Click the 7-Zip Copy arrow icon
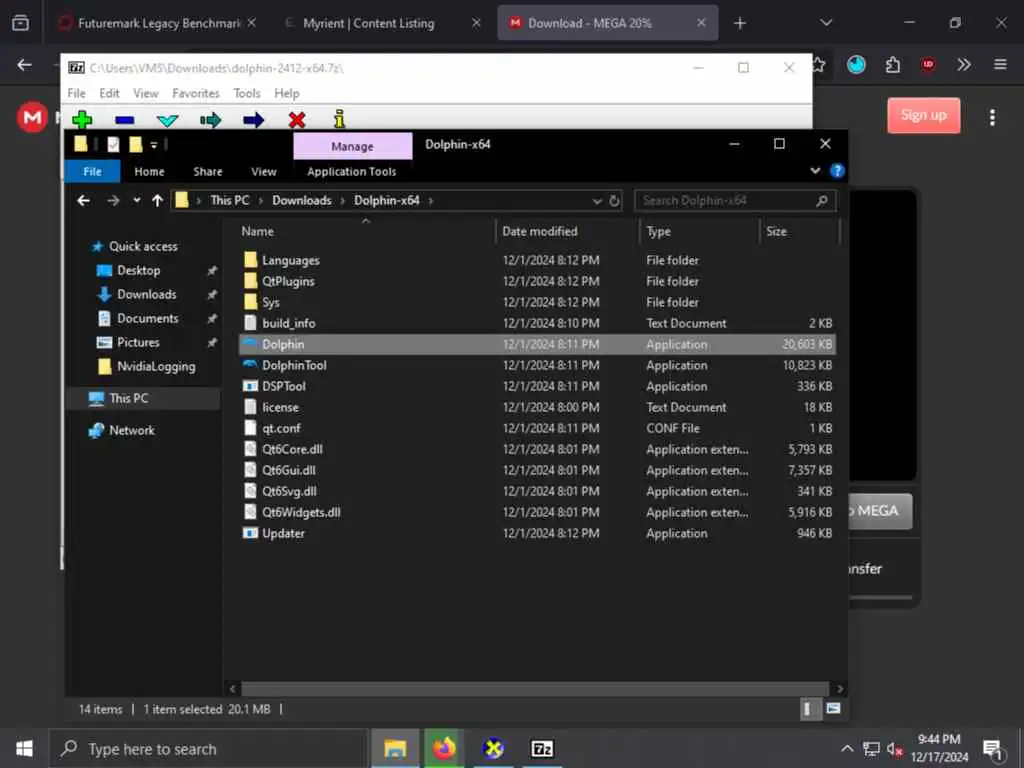The width and height of the screenshot is (1024, 768). 210,120
